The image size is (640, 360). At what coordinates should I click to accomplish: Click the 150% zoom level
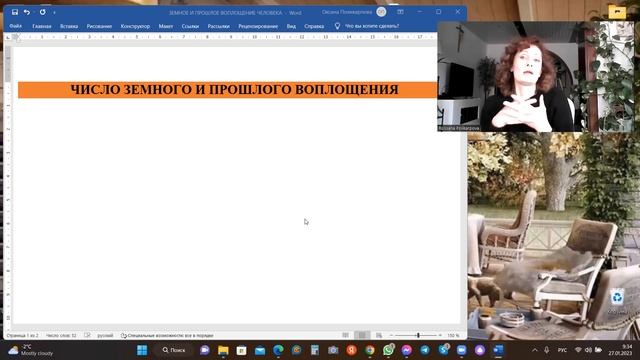coord(453,336)
